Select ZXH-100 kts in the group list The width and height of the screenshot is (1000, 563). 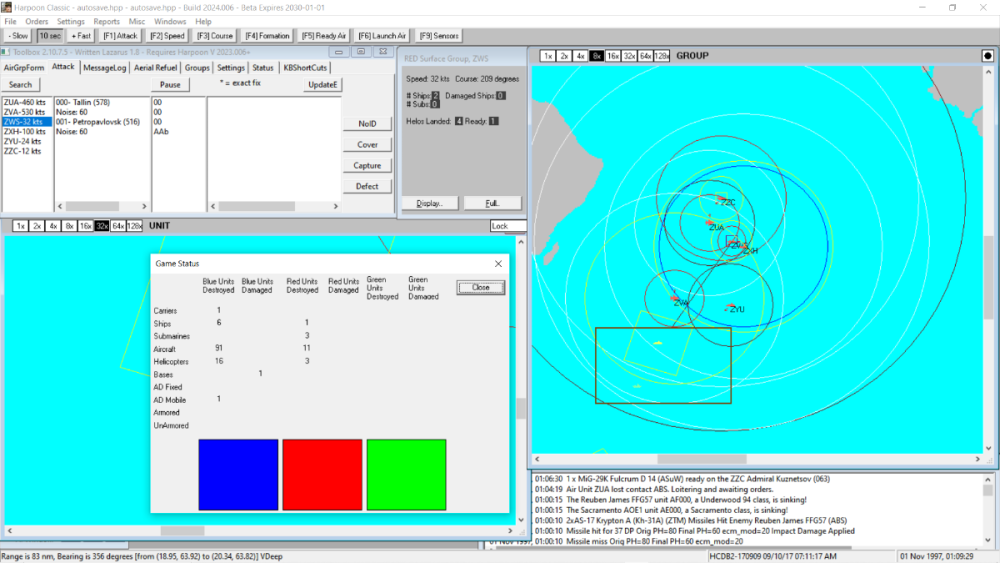point(25,132)
